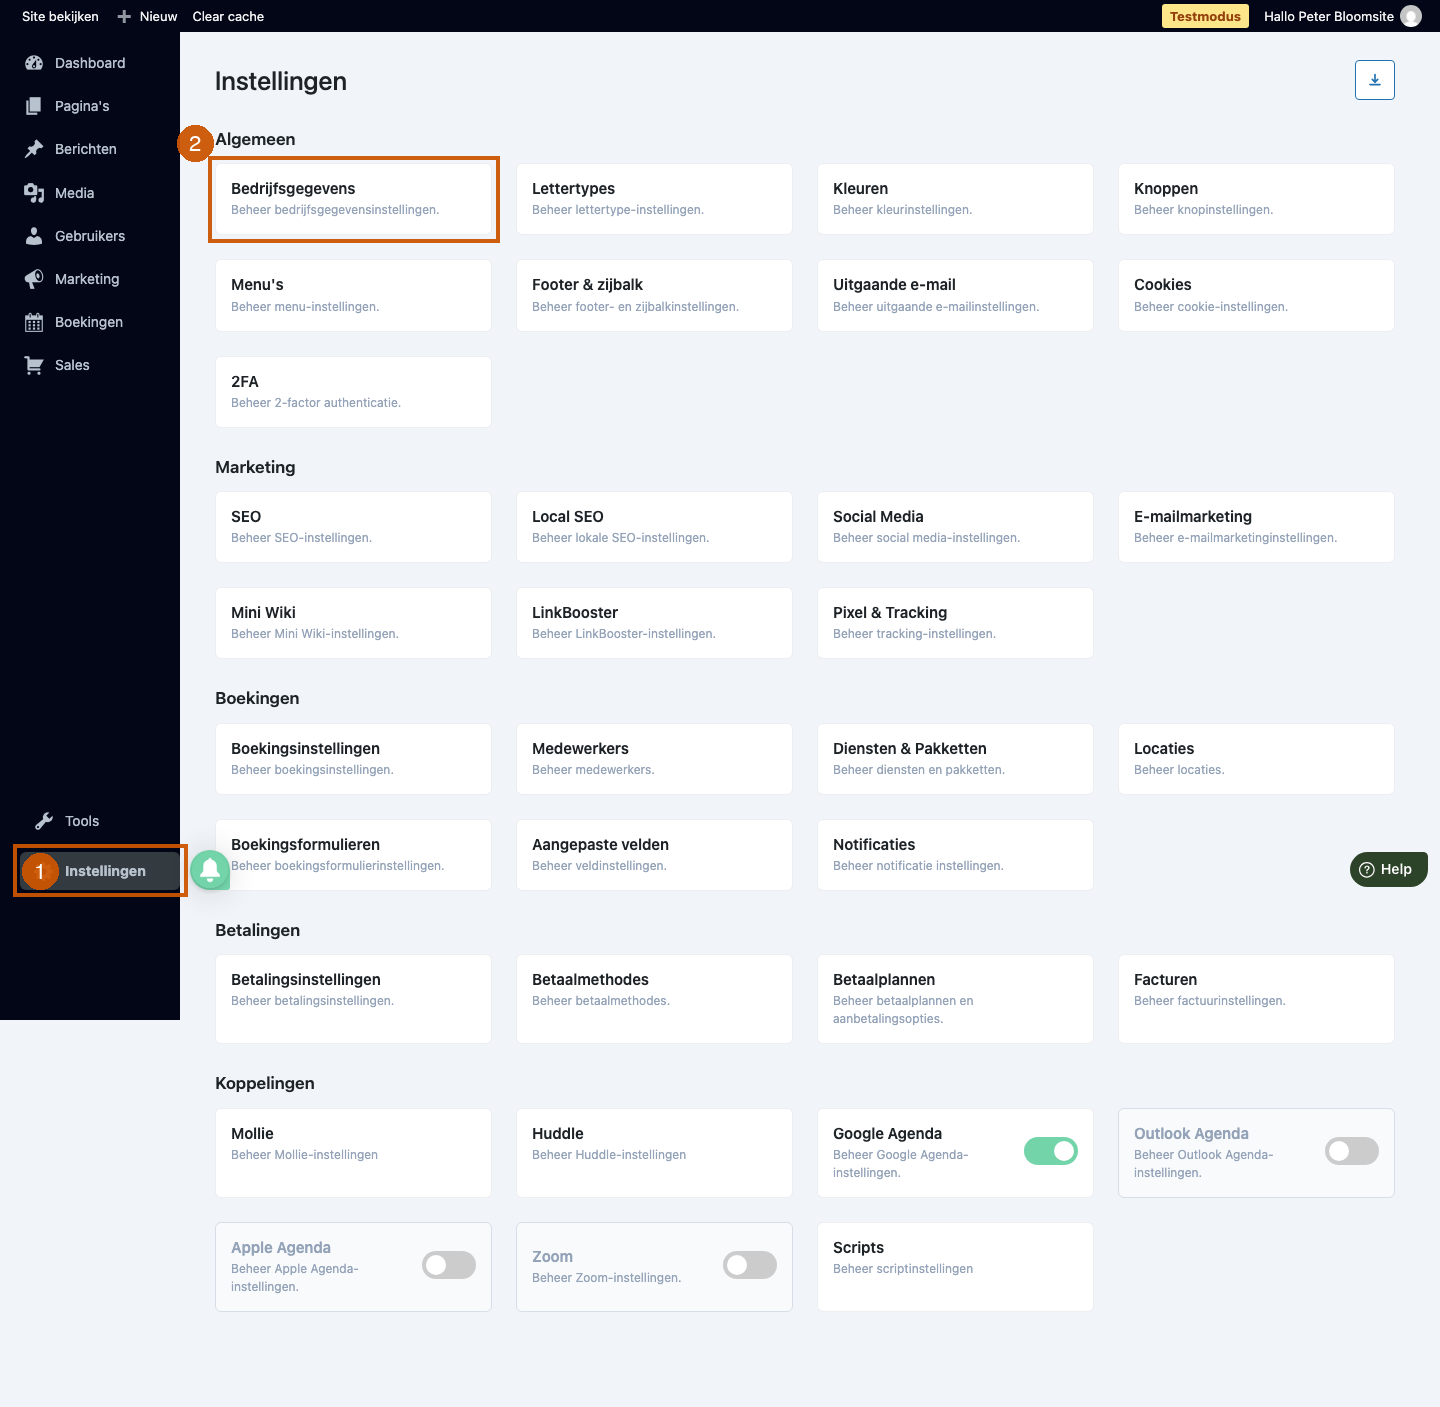Viewport: 1440px width, 1407px height.
Task: Disable the Google Agenda toggle
Action: tap(1051, 1151)
